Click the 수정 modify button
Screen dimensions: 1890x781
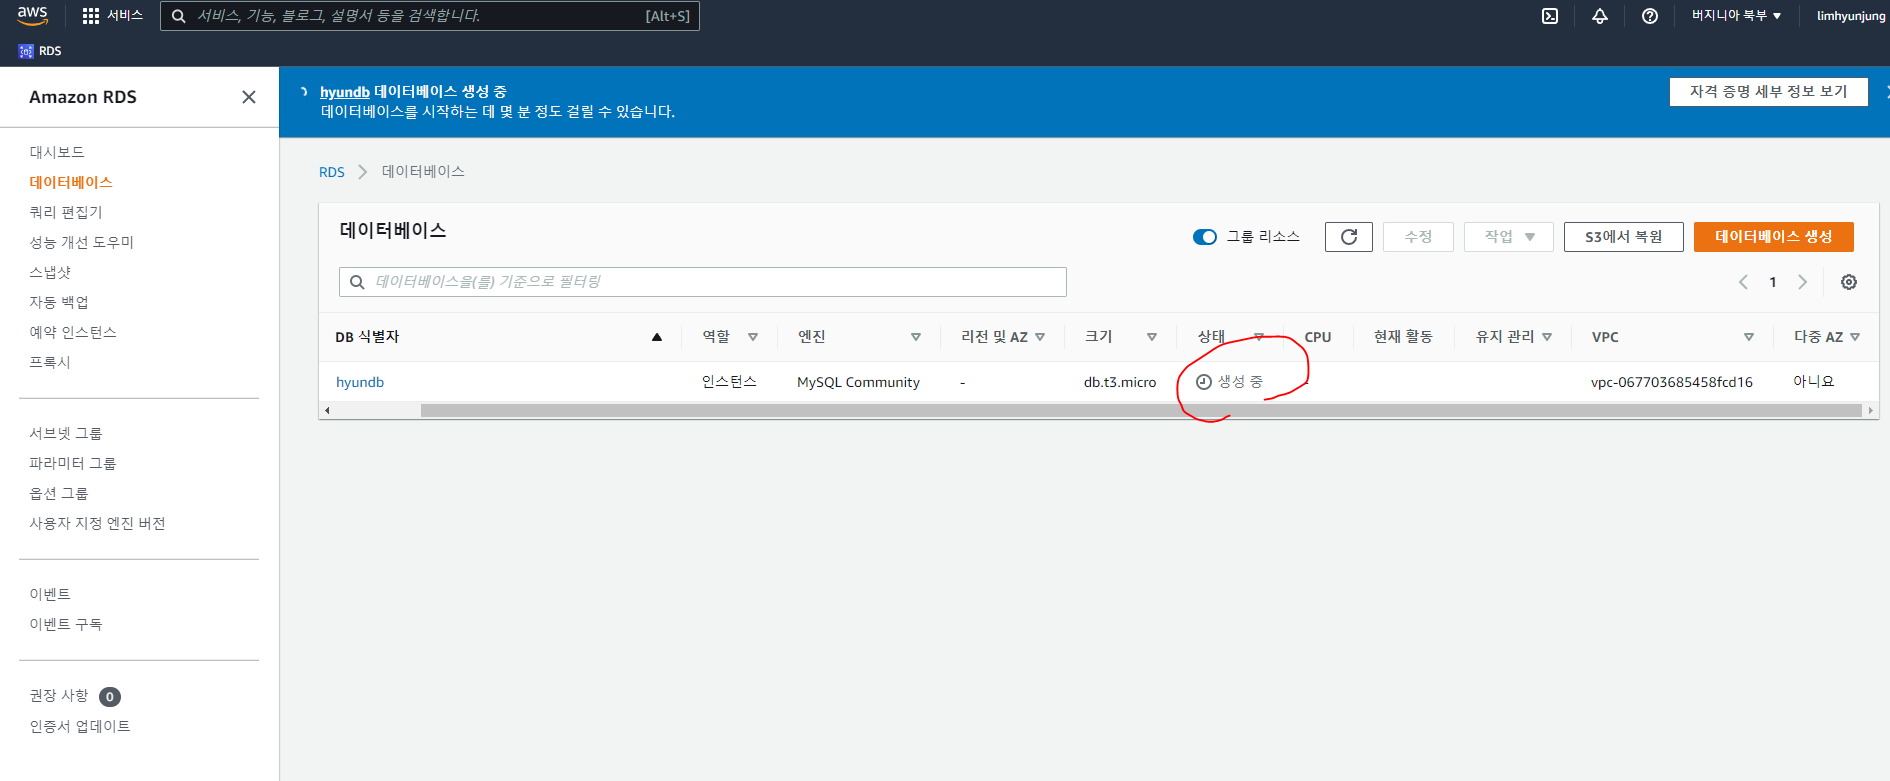[x=1418, y=237]
